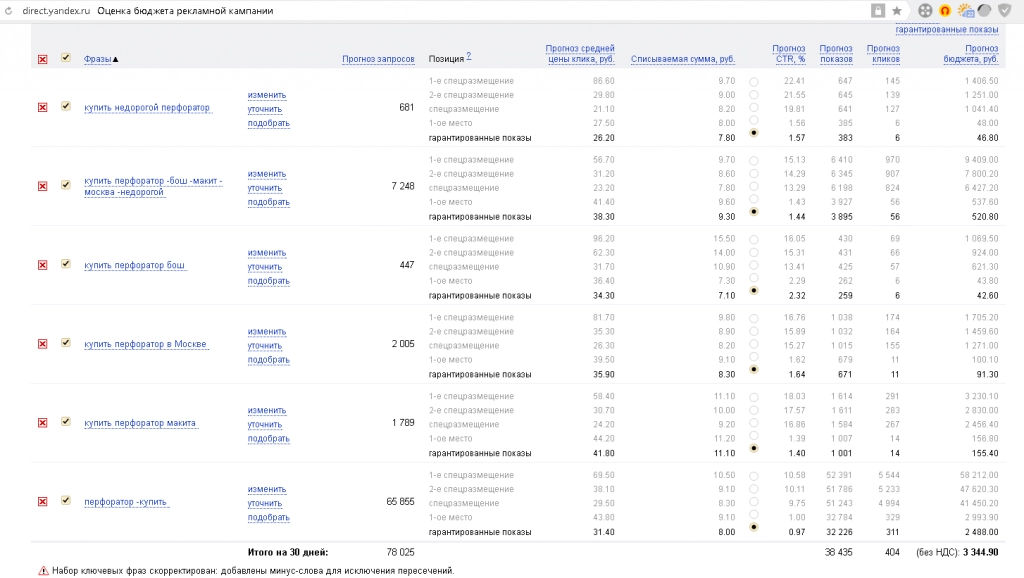Delete the phrase купить недорогой перфоратор

click(x=42, y=107)
